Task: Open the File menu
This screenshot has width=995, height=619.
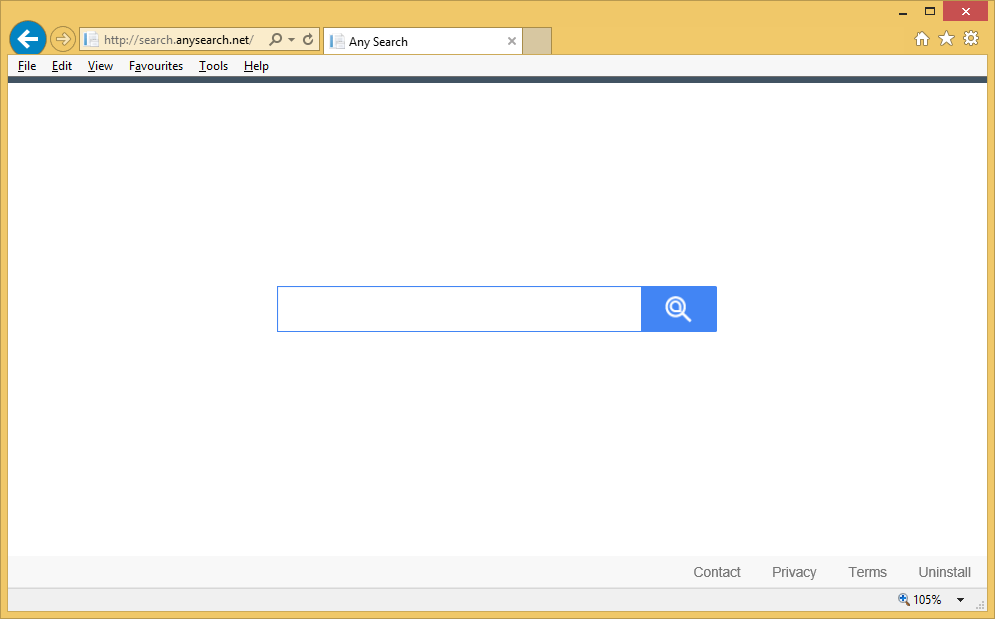Action: 27,66
